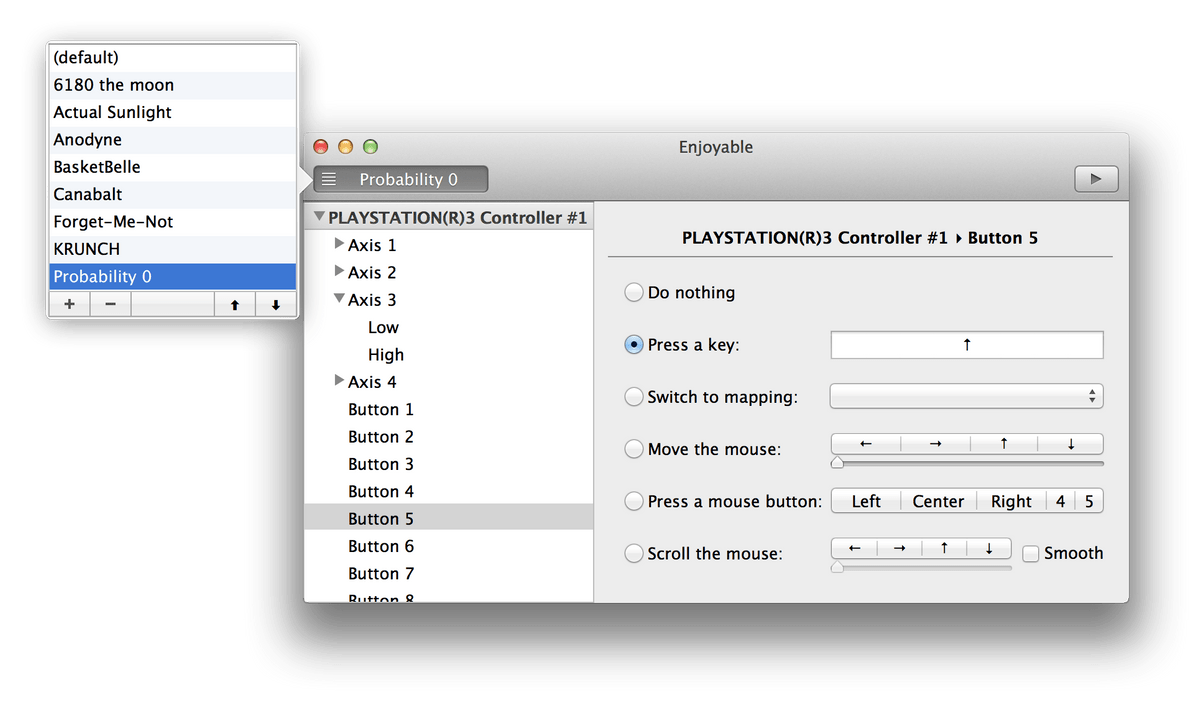Select the Do nothing radio option
Screen dimensions: 1200x701
coord(634,292)
